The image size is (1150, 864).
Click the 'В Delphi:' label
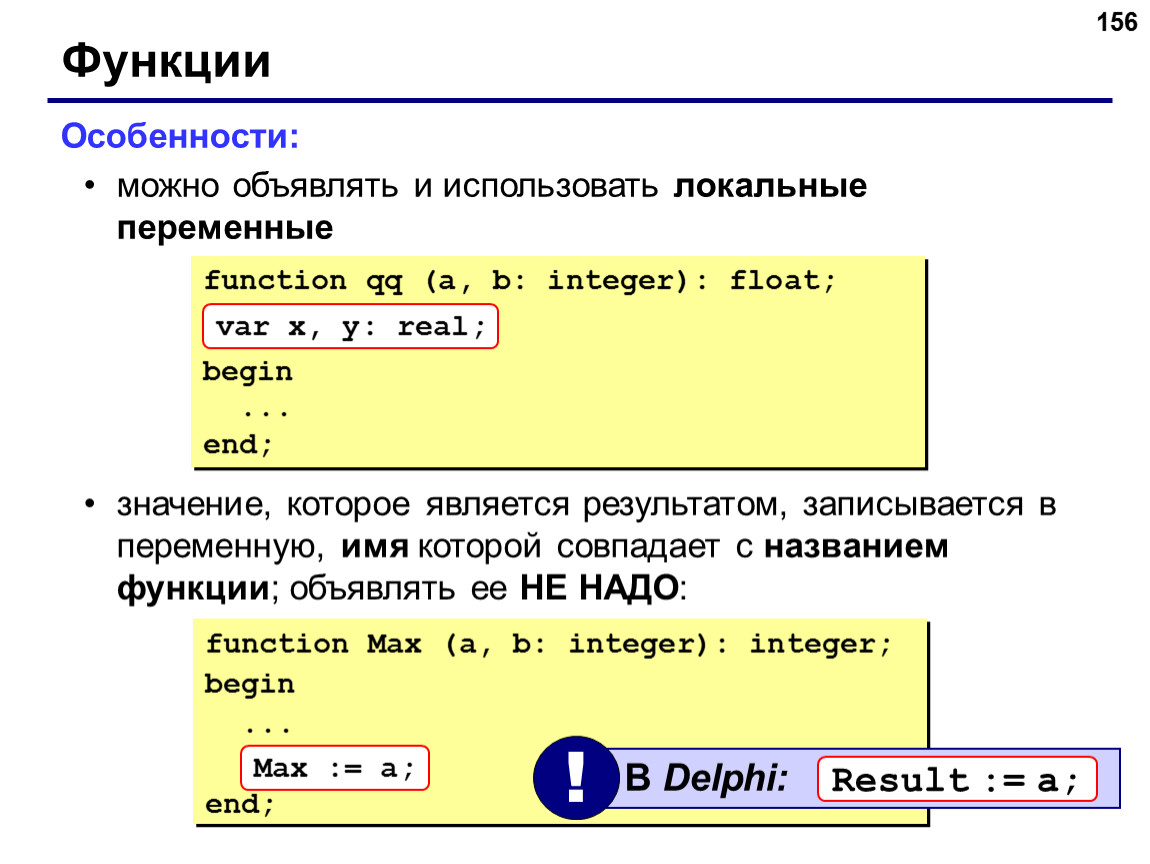click(706, 777)
